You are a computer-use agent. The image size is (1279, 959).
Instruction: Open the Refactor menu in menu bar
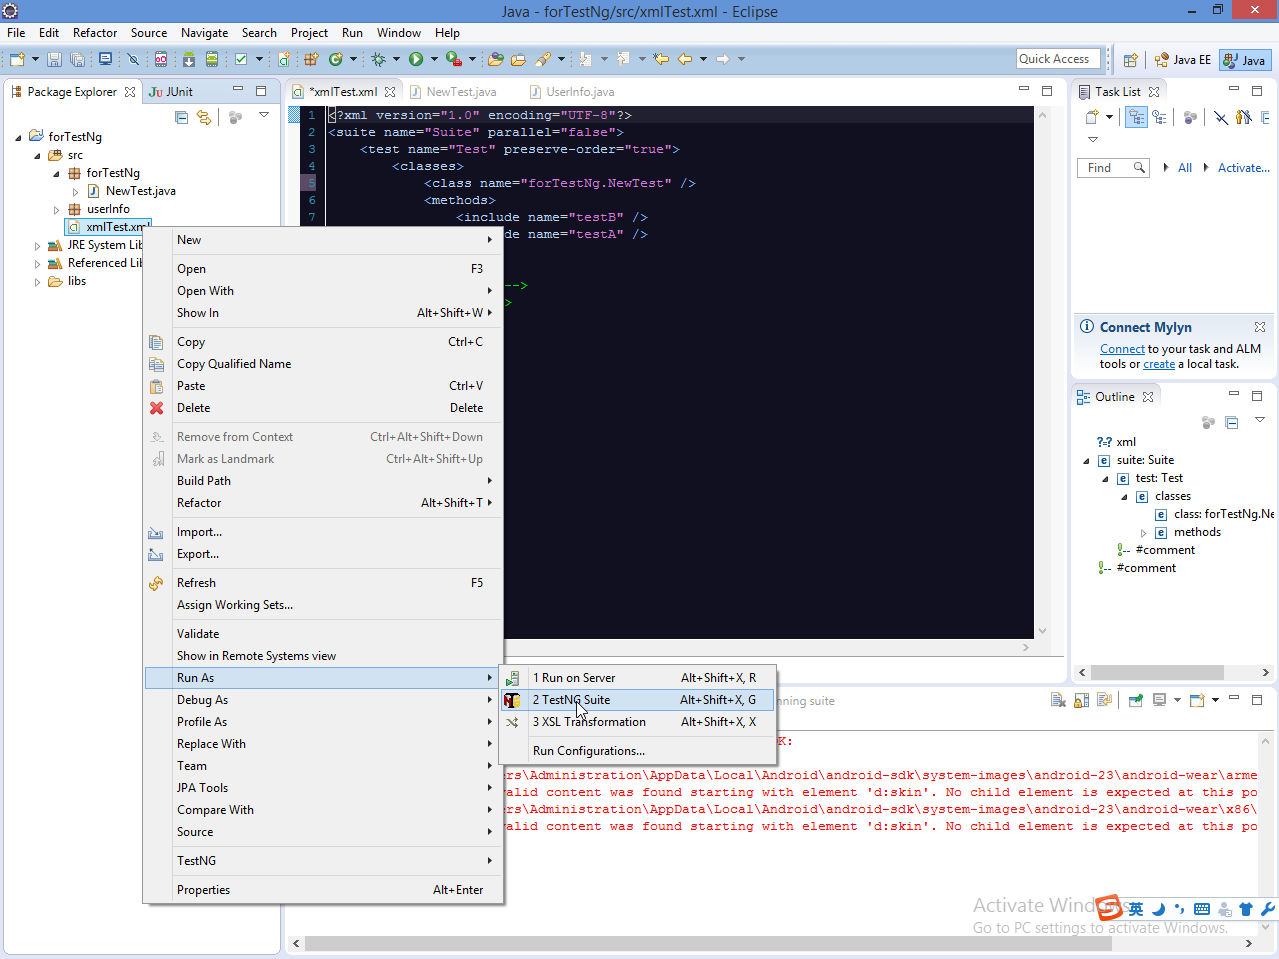tap(95, 33)
